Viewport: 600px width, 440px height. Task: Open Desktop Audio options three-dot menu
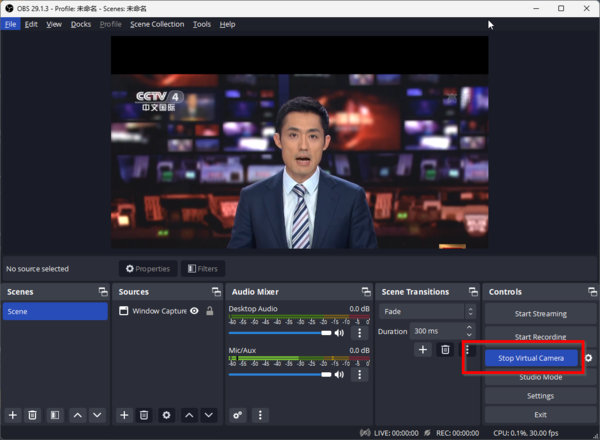(x=359, y=333)
